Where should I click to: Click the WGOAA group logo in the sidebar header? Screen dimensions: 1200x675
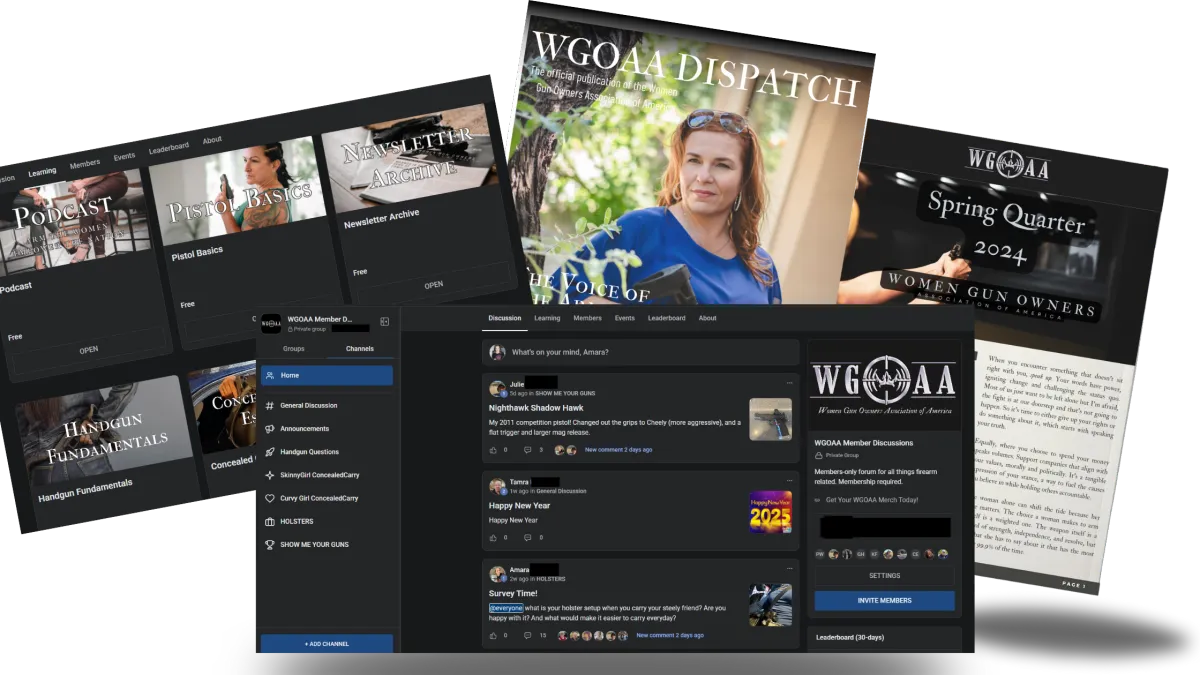271,323
